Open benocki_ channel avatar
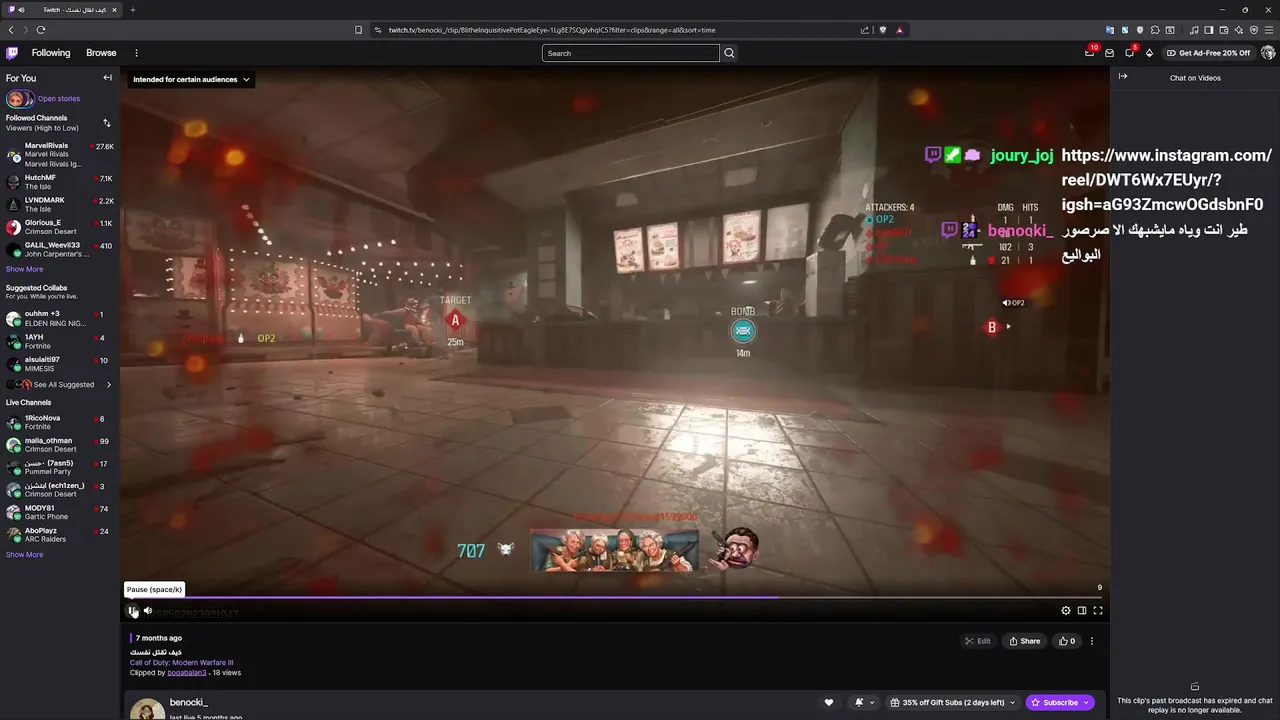Screen dimensions: 1280x720 147,709
